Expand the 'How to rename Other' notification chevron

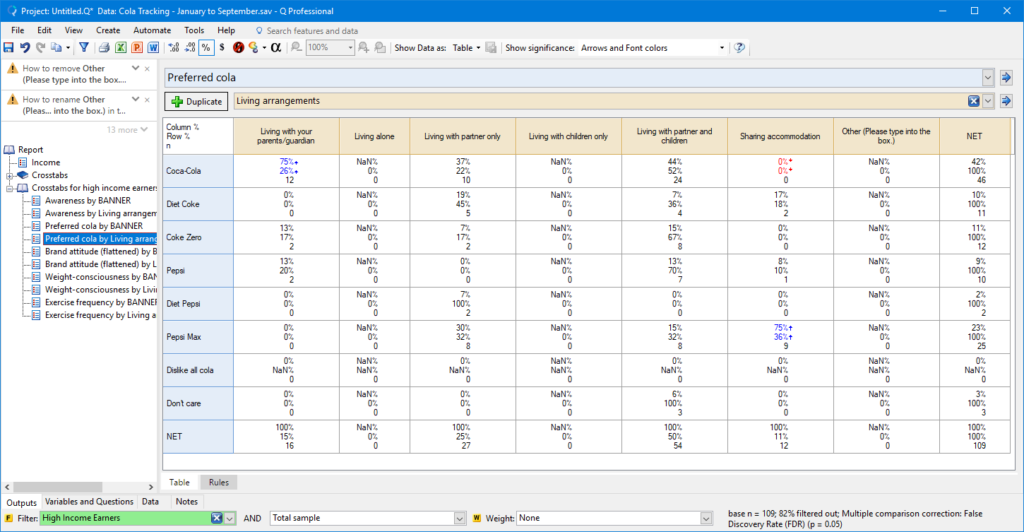pyautogui.click(x=135, y=99)
